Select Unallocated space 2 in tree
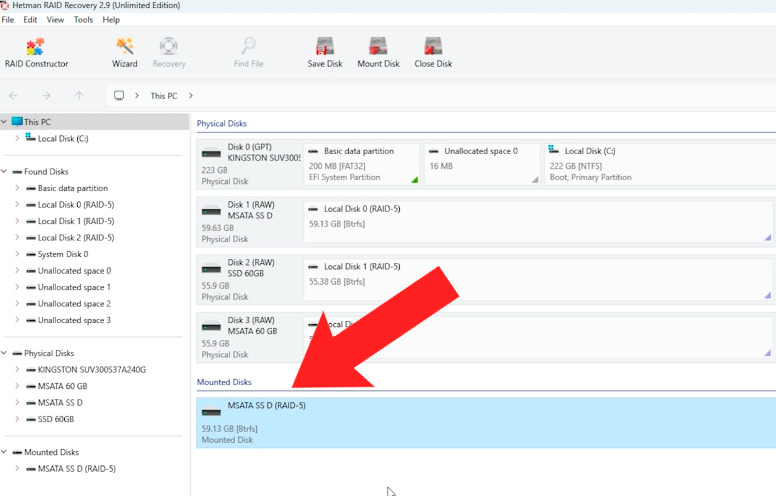776x496 pixels. pos(74,303)
